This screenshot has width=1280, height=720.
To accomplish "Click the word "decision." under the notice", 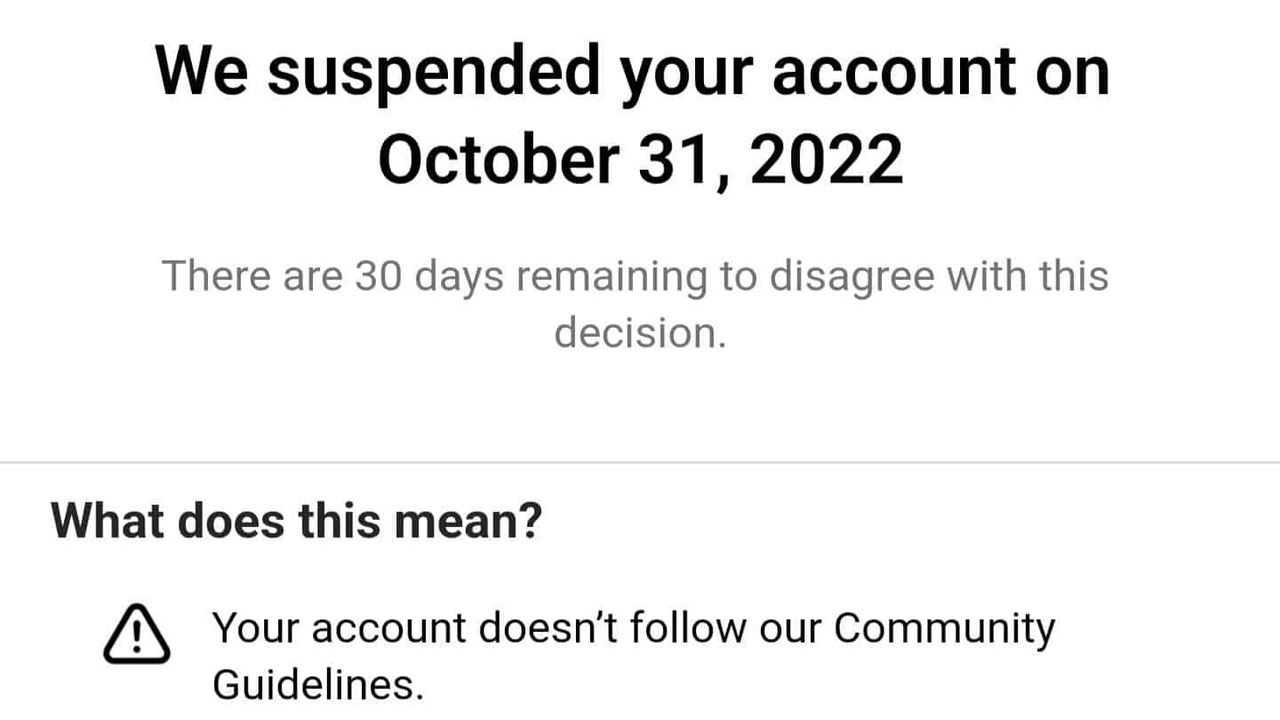I will tap(640, 332).
